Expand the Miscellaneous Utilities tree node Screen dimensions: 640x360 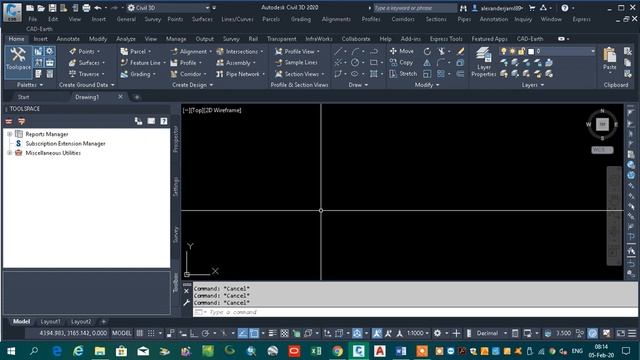click(10, 153)
